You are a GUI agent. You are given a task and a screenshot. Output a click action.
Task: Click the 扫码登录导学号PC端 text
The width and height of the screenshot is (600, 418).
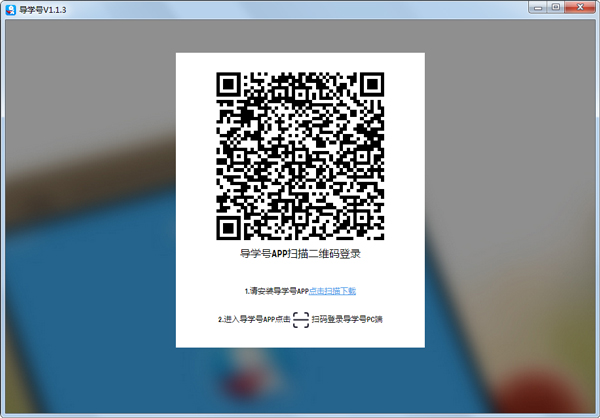point(347,319)
